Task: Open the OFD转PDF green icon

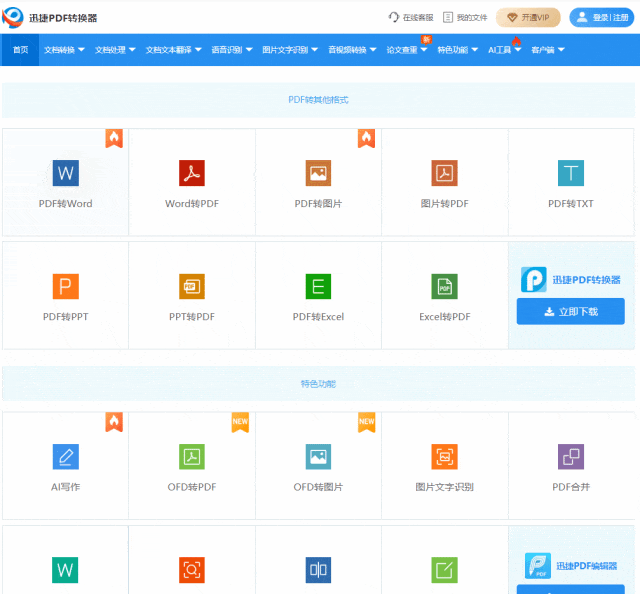Action: (192, 457)
